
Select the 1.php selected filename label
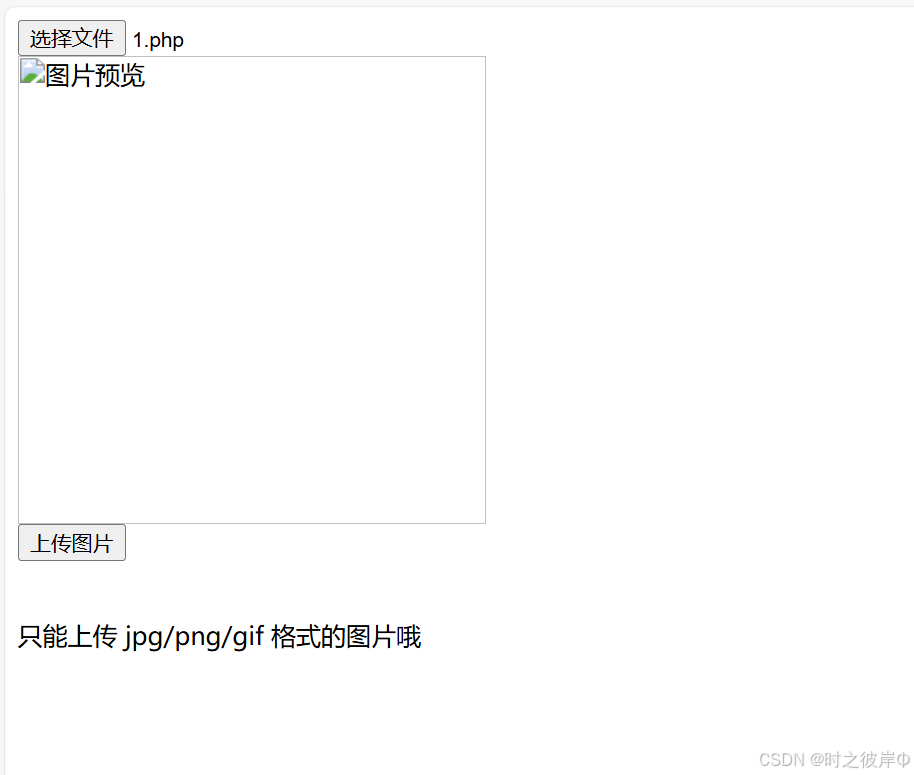coord(158,40)
